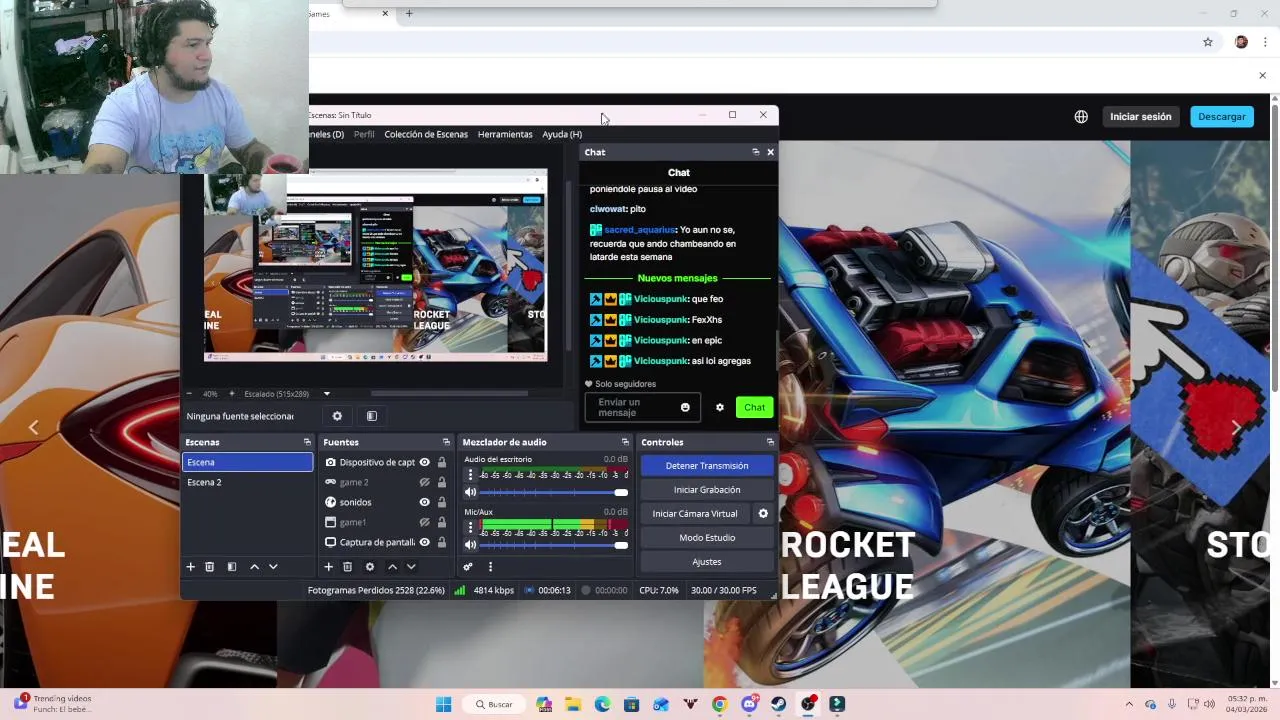Open Mic/Aux options three dots

click(x=470, y=527)
